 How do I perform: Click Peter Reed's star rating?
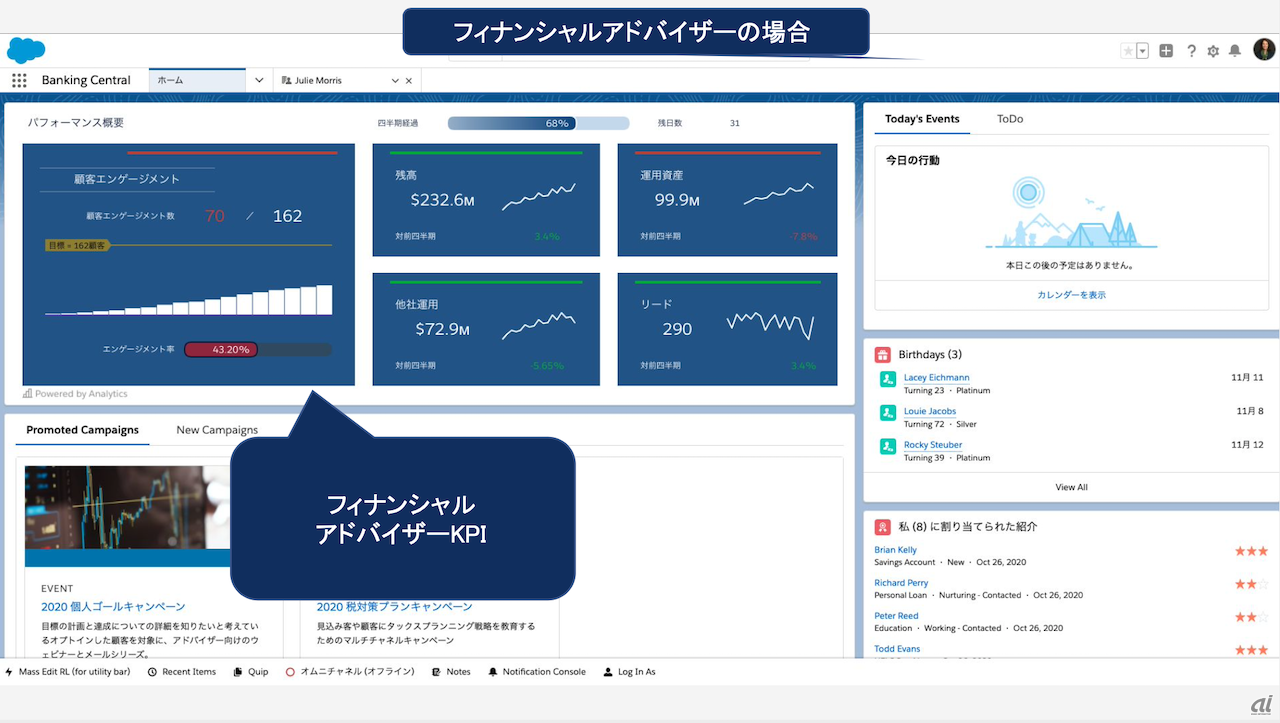[x=1251, y=617]
